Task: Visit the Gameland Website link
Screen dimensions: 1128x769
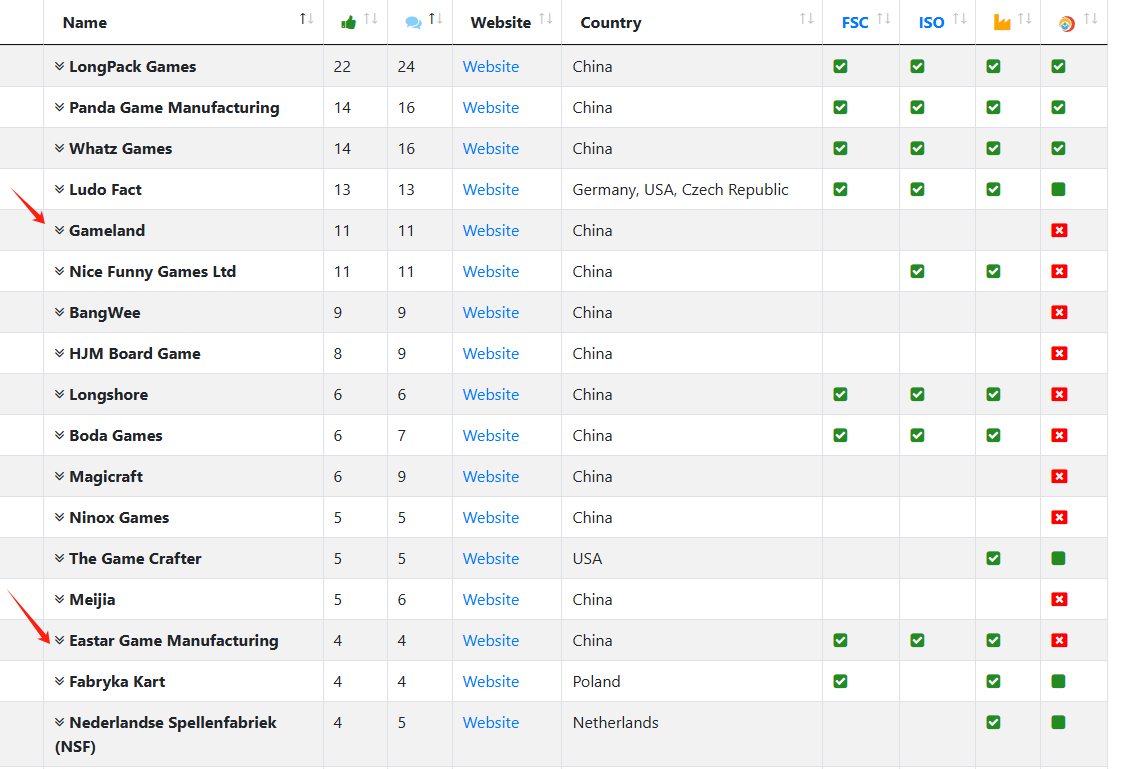Action: point(491,231)
